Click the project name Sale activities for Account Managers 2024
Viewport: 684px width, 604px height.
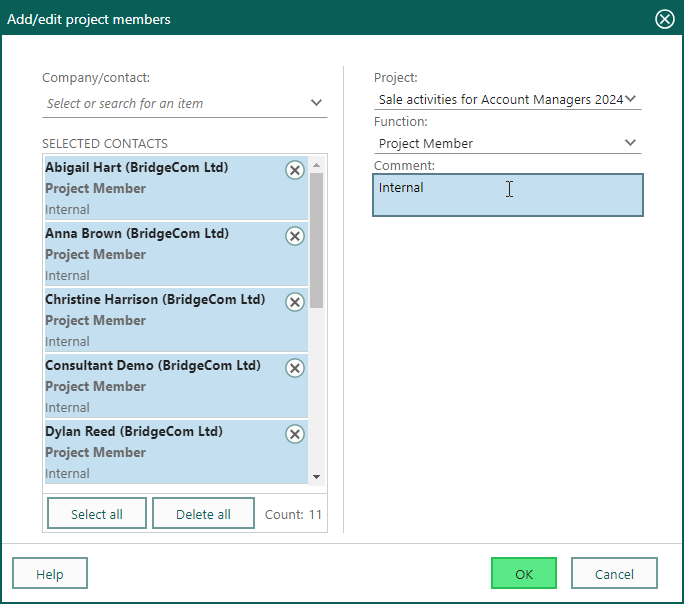(501, 99)
